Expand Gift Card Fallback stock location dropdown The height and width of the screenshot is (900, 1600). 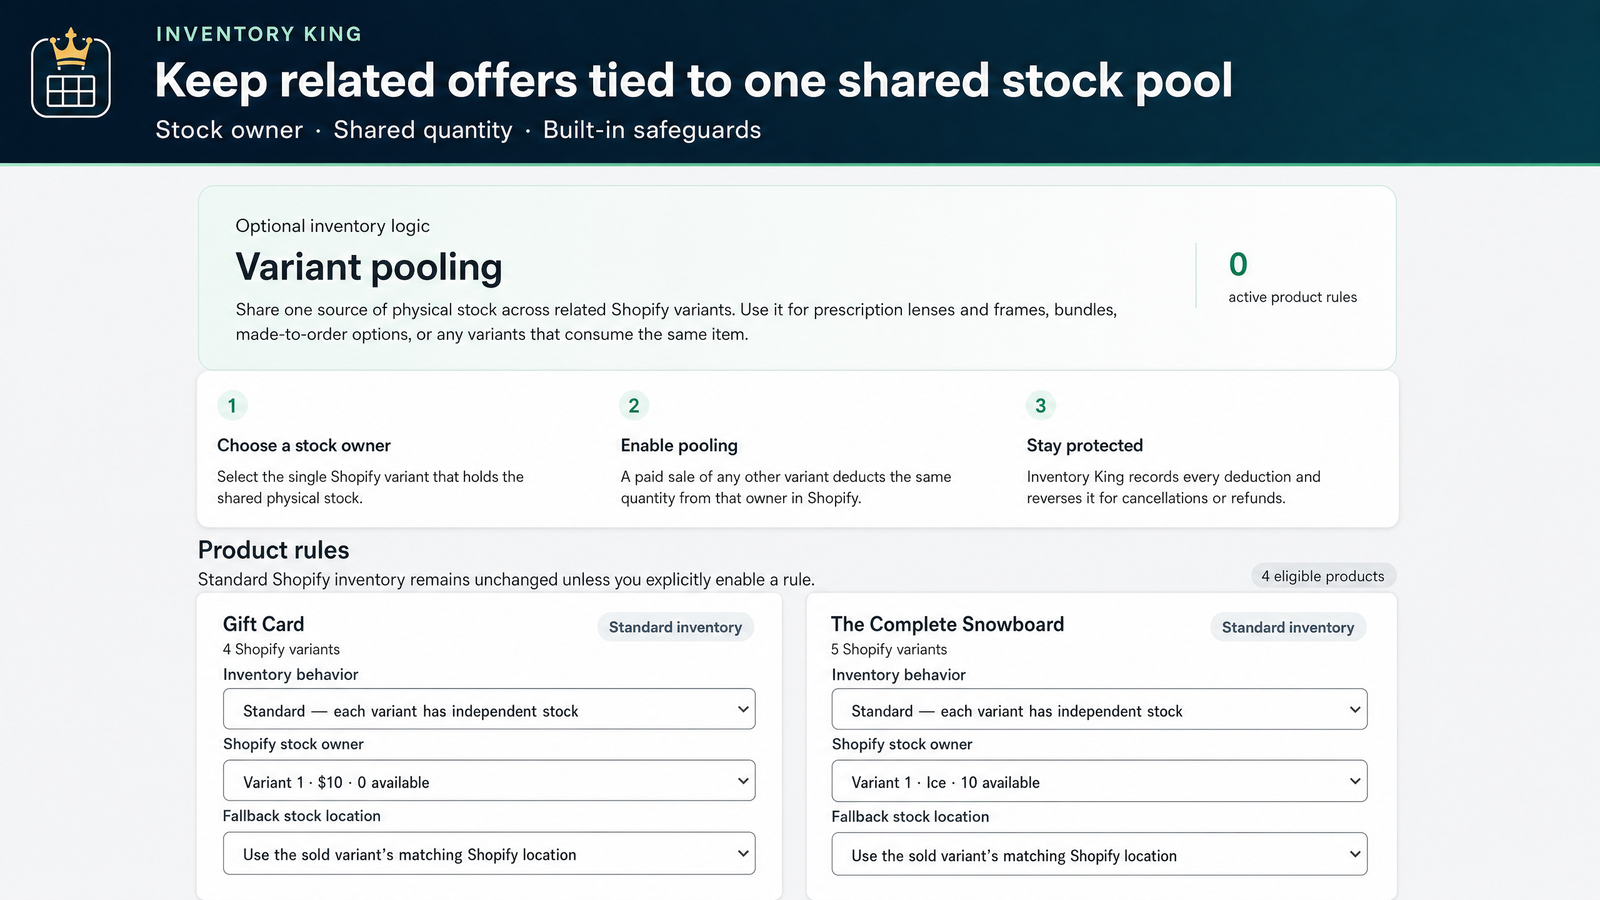coord(489,854)
